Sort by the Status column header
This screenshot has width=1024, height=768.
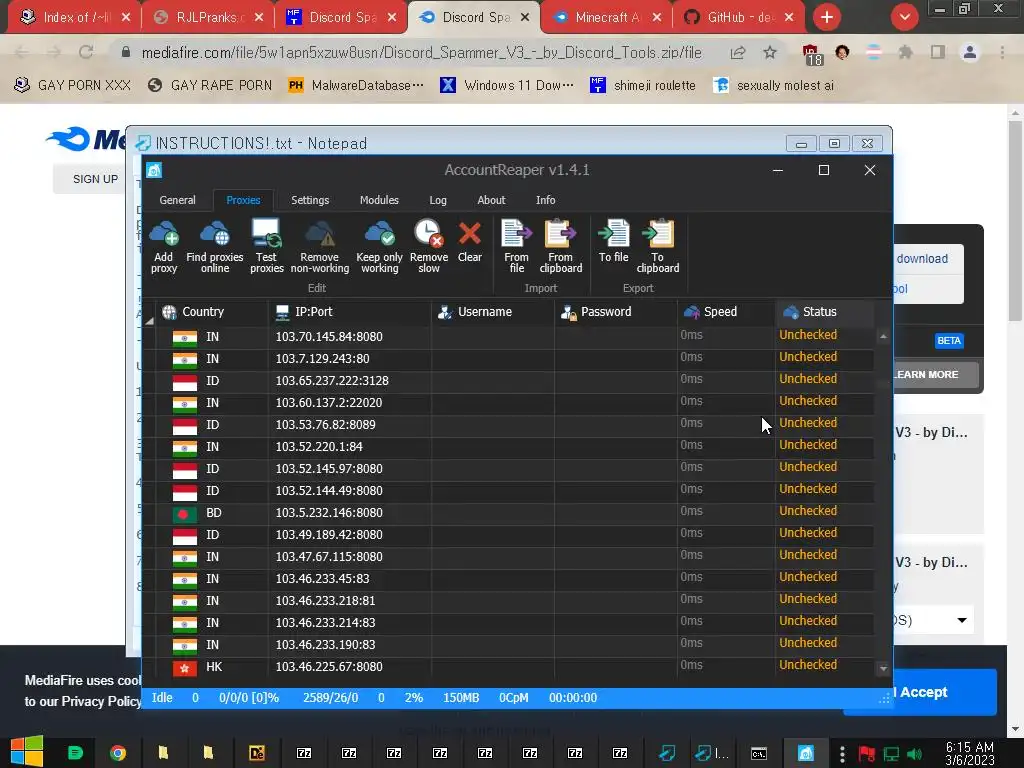pyautogui.click(x=824, y=312)
